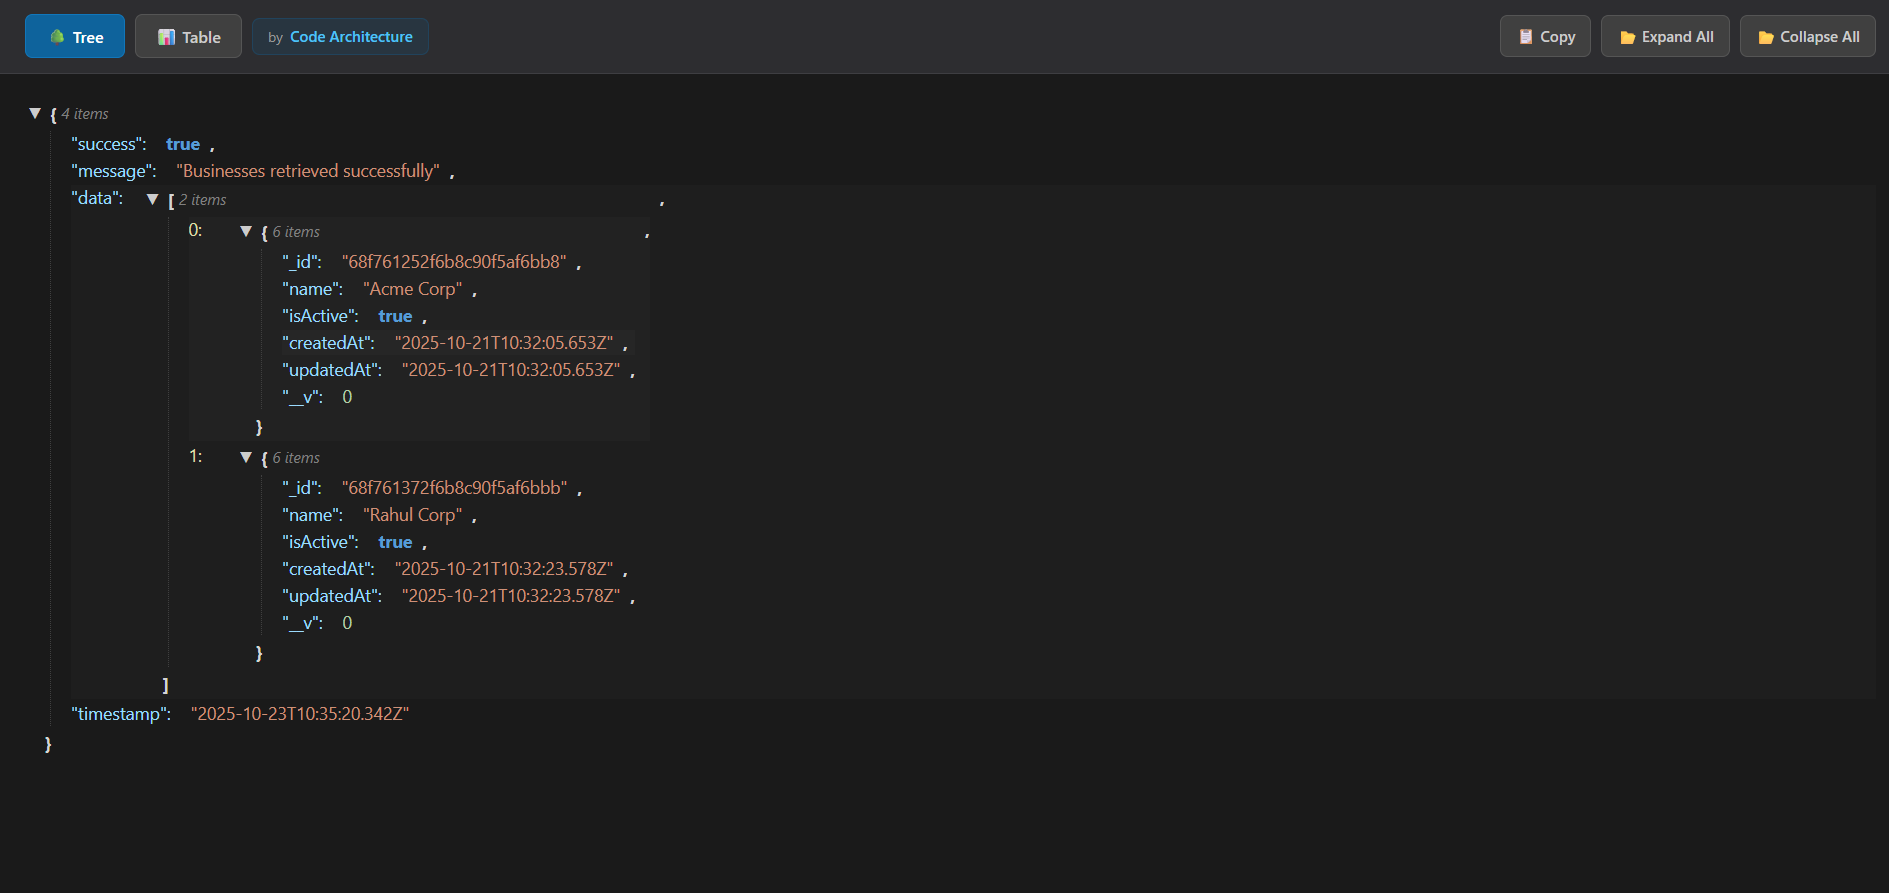The width and height of the screenshot is (1889, 893).
Task: Click the Collapse All button
Action: 1808,36
